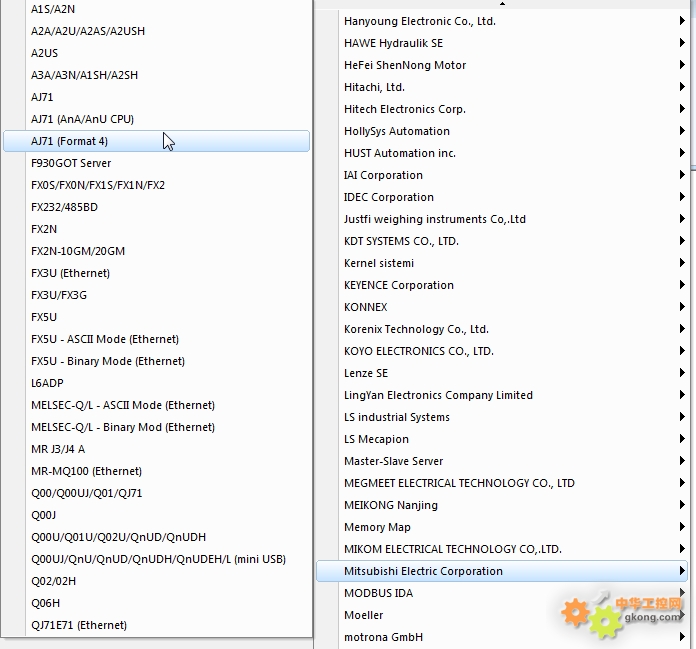Open IDEC Corporation entry
Image resolution: width=696 pixels, height=649 pixels.
[502, 197]
